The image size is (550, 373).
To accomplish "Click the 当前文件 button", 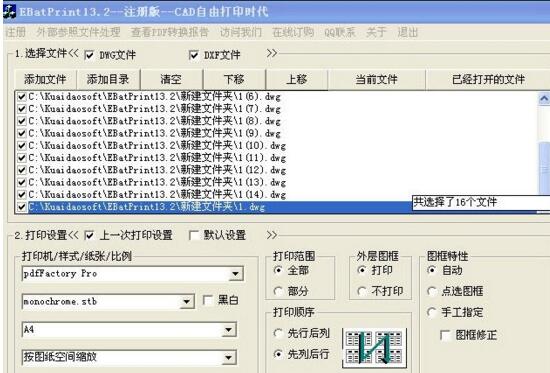I will [x=376, y=79].
